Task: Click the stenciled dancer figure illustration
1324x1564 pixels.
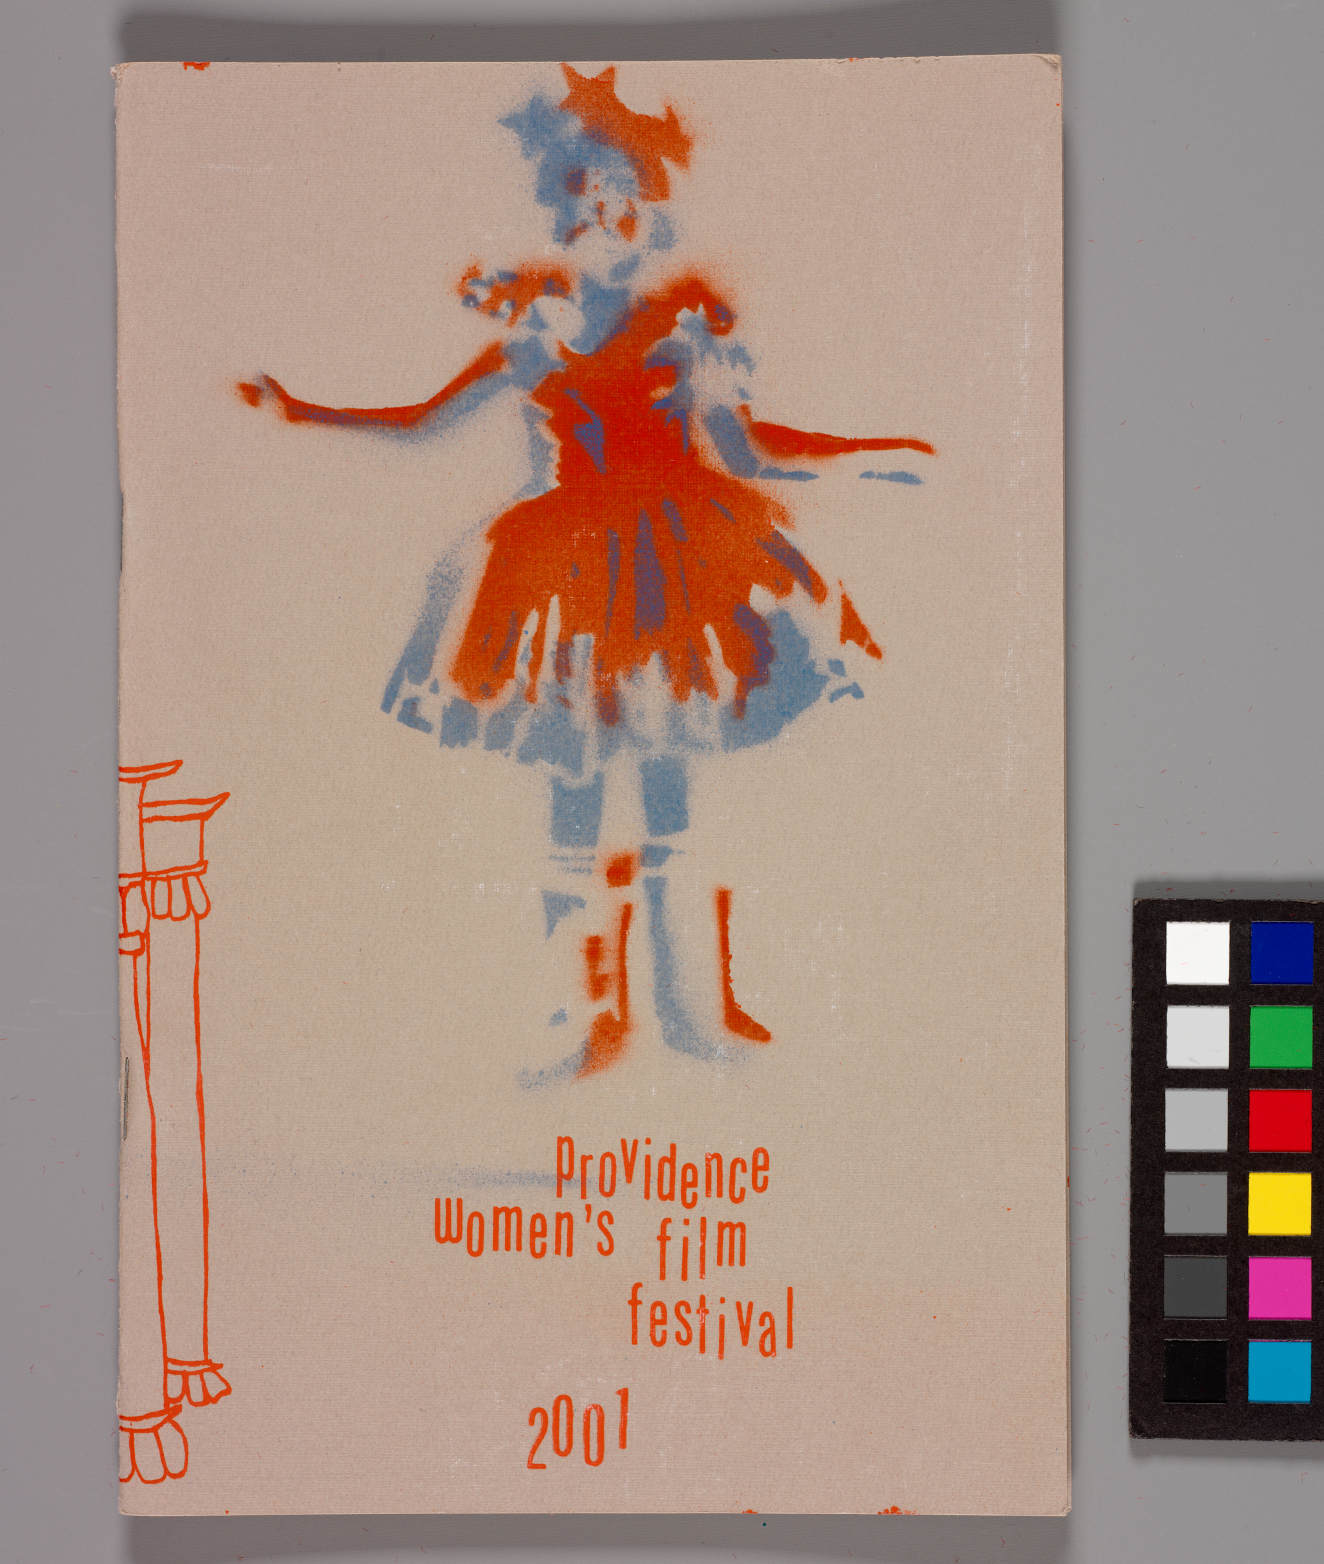Action: tap(588, 575)
